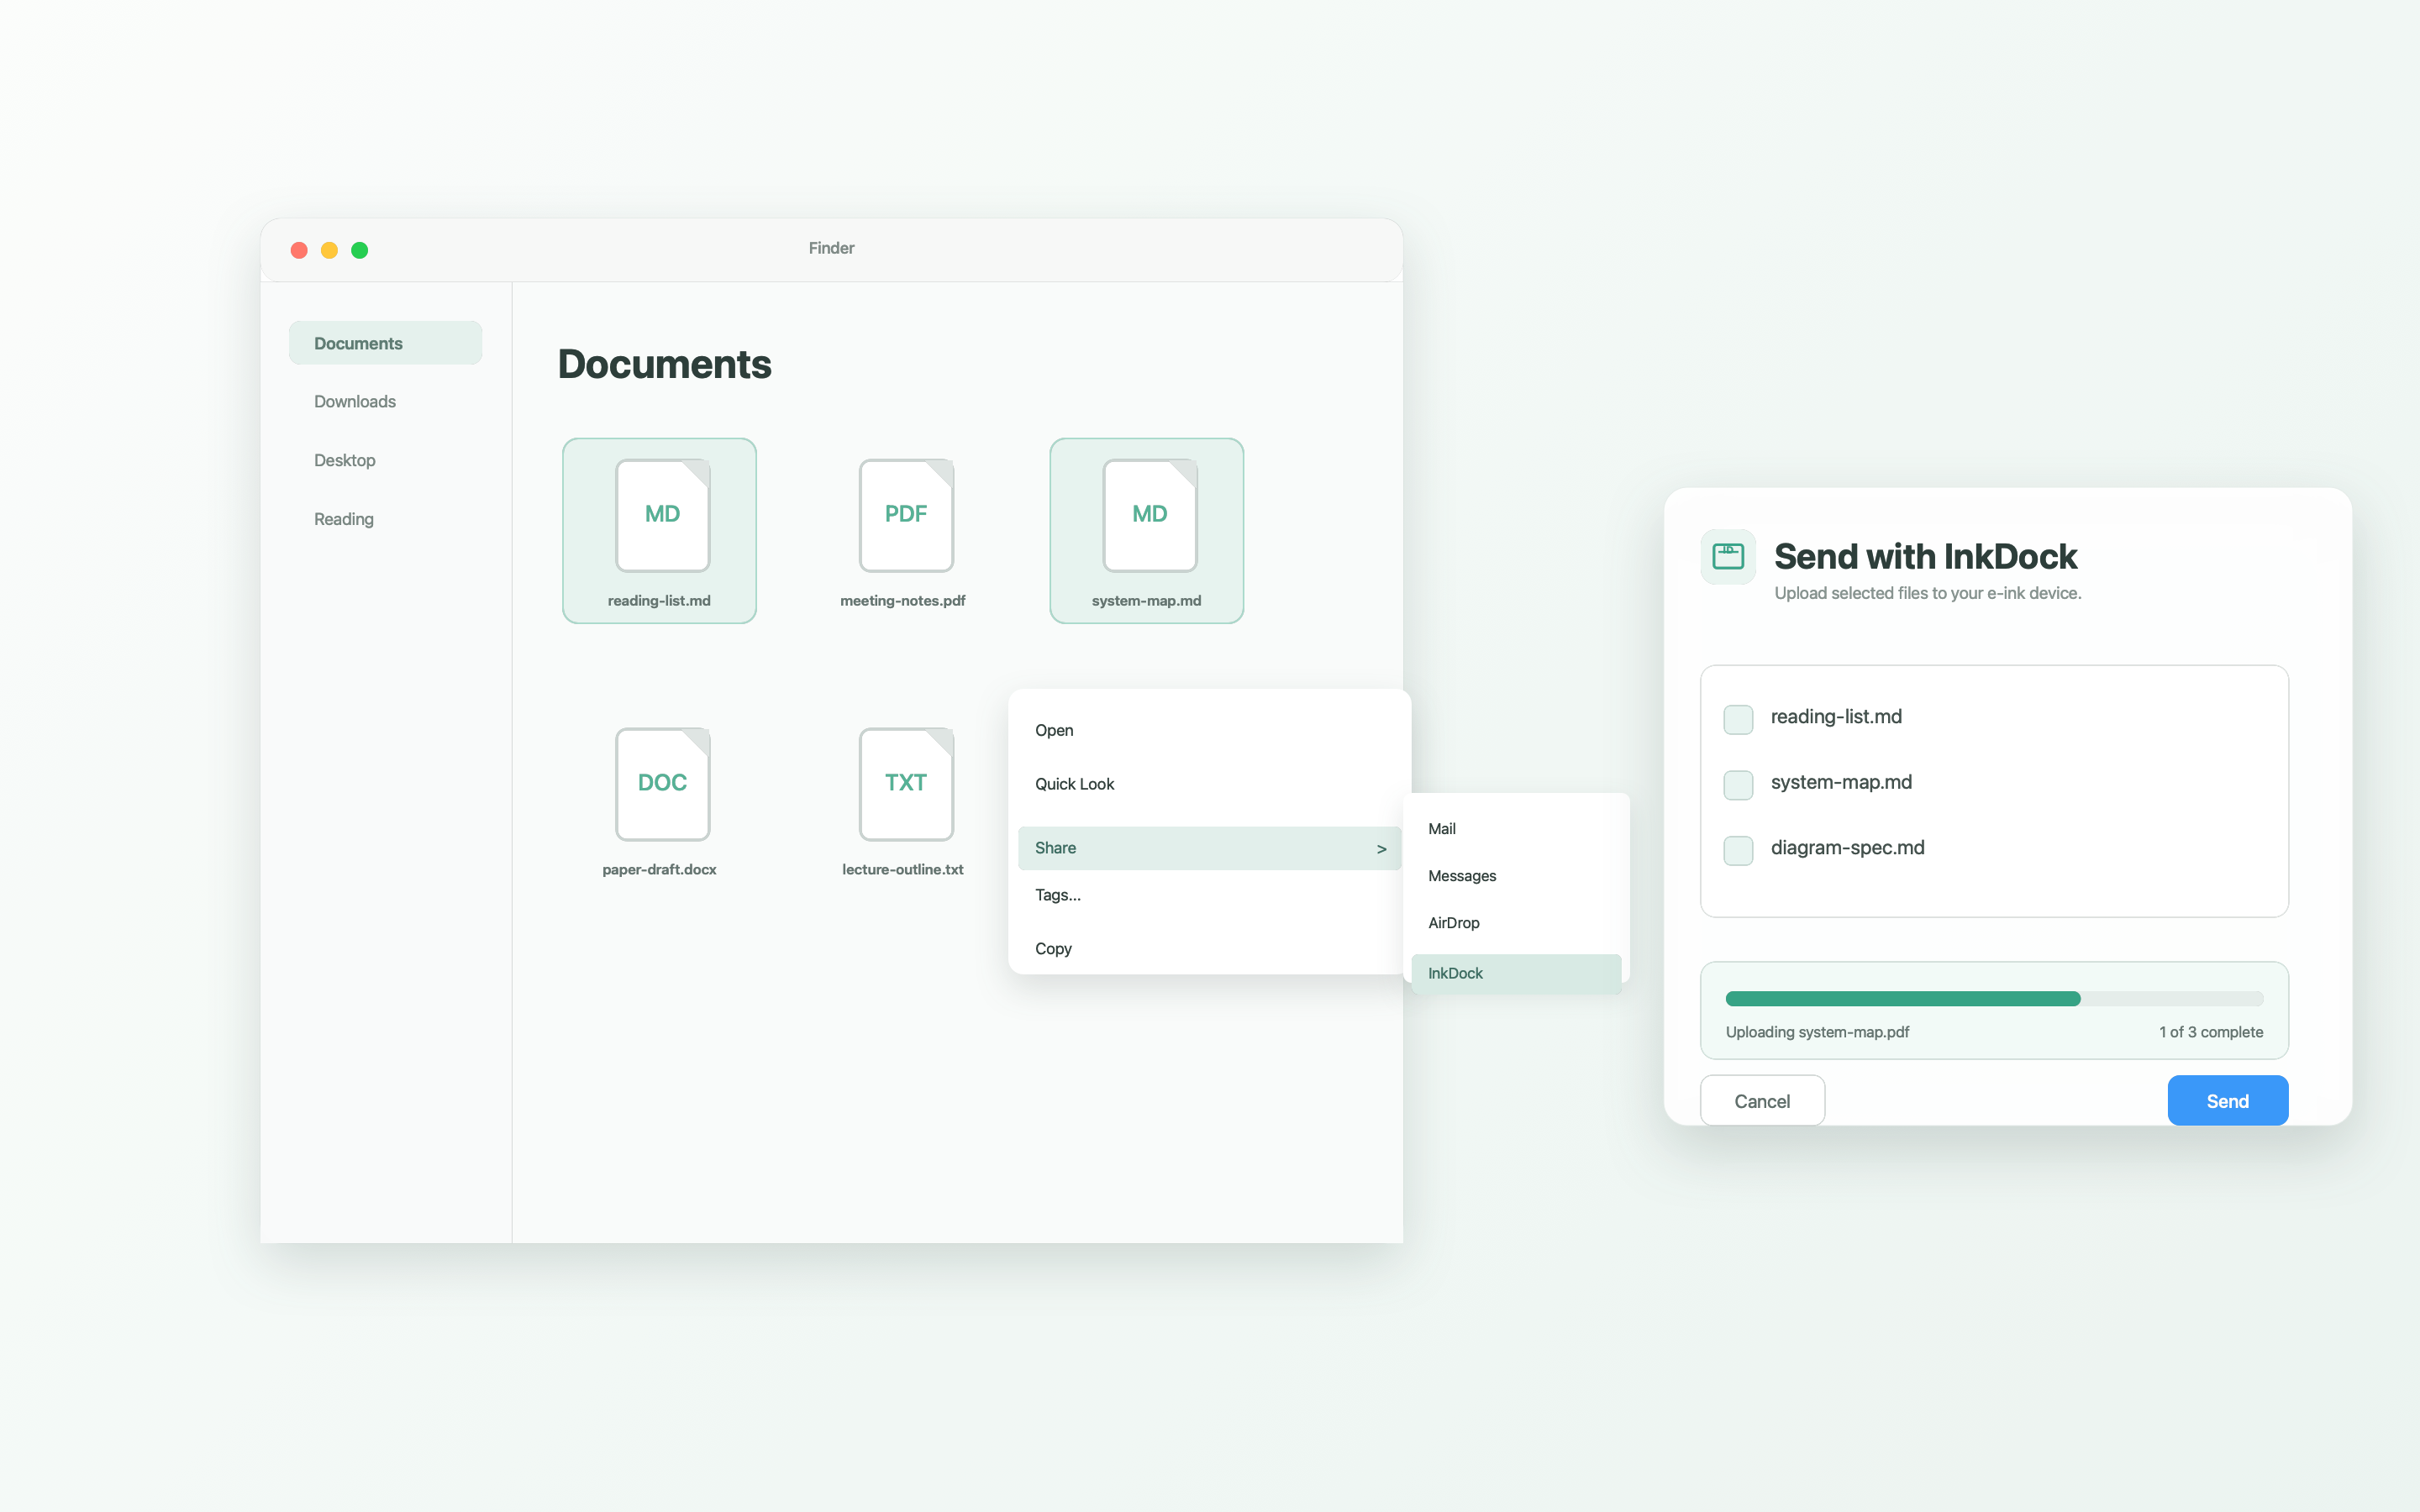
Task: Open the Reading sidebar folder
Action: [385, 519]
